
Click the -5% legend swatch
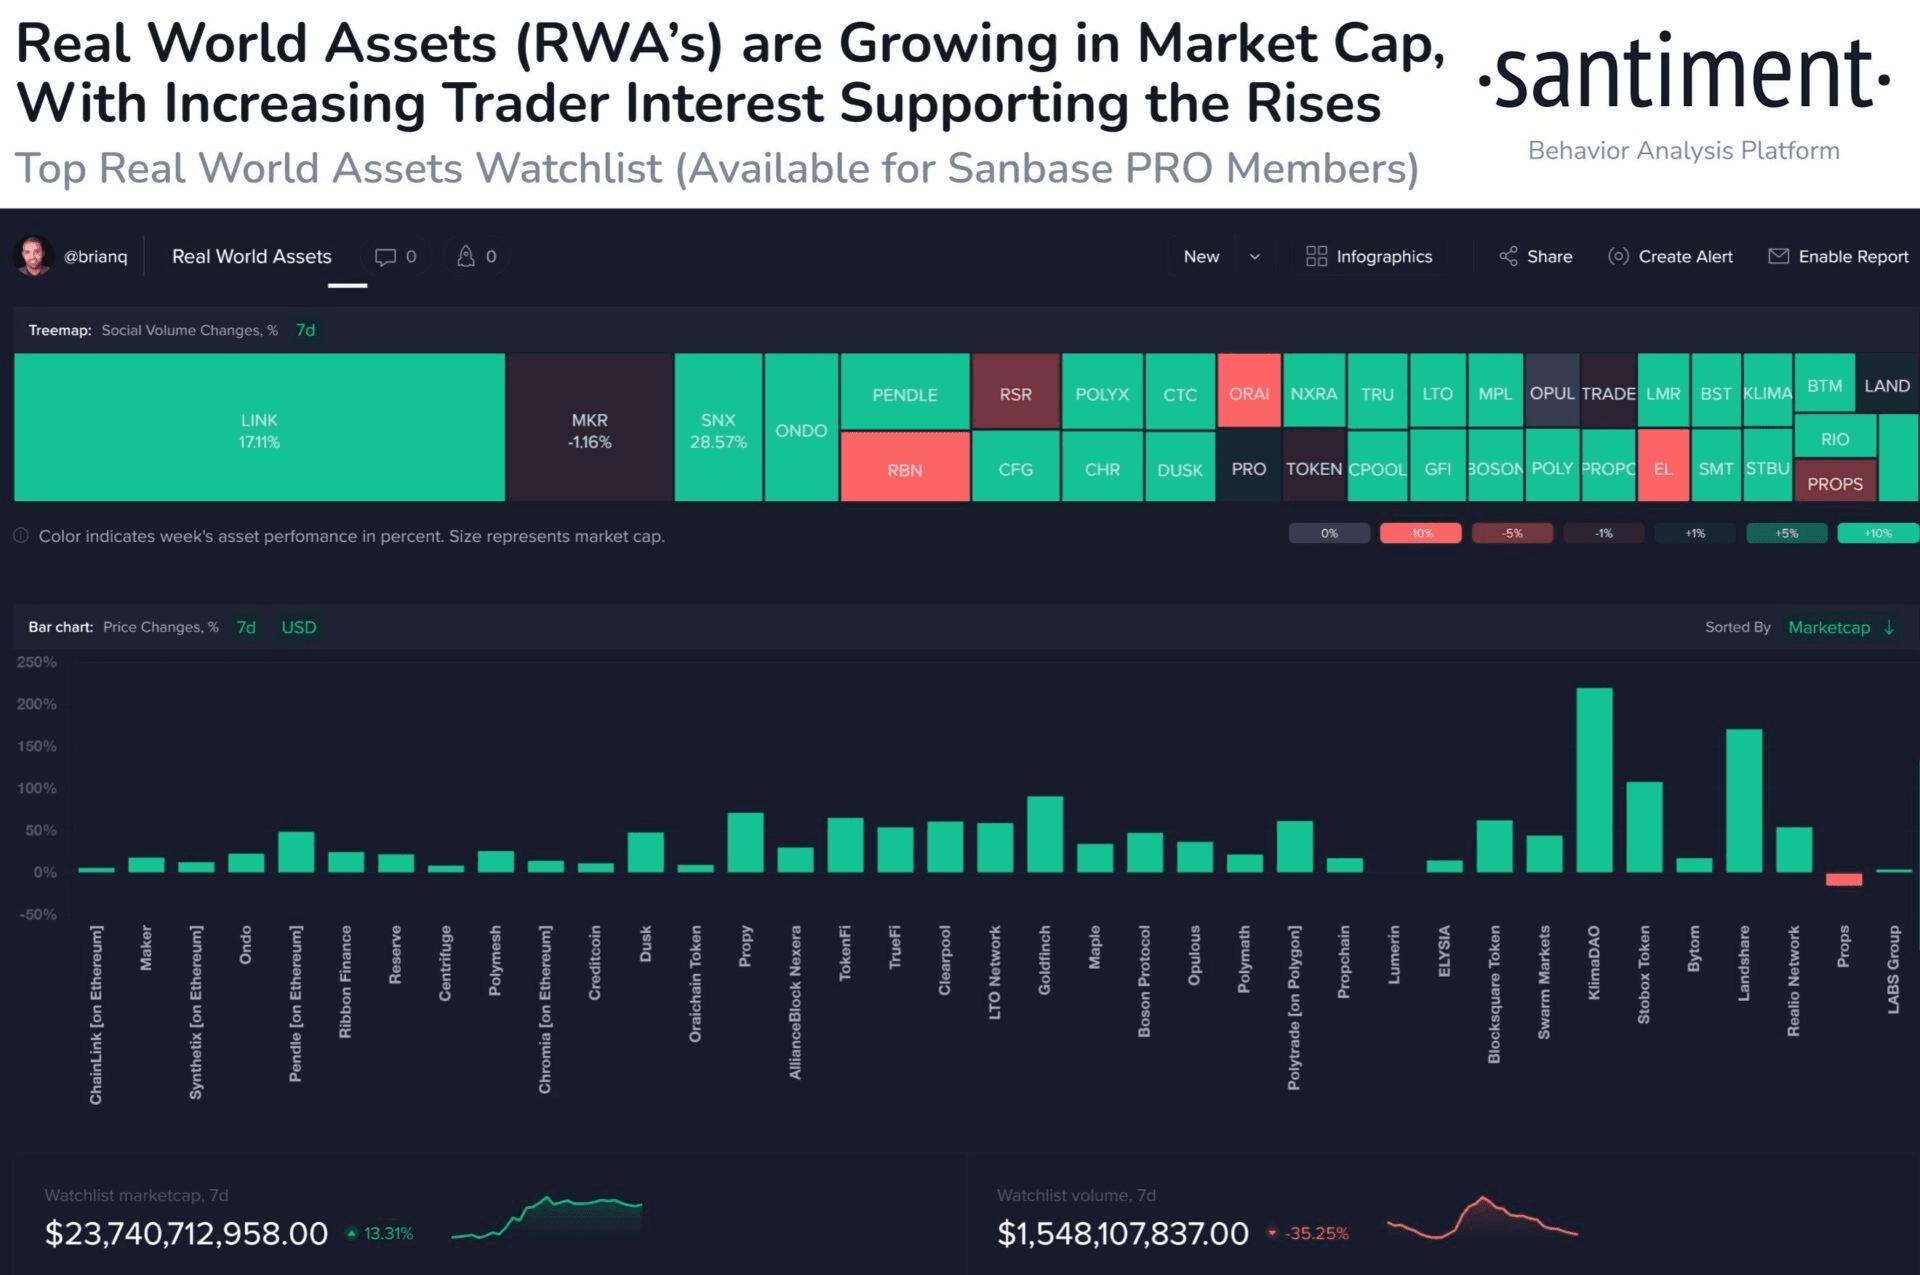coord(1512,533)
